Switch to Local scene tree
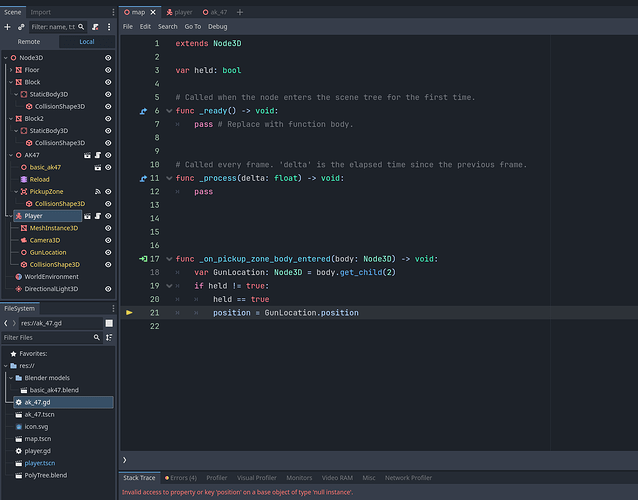 click(87, 41)
